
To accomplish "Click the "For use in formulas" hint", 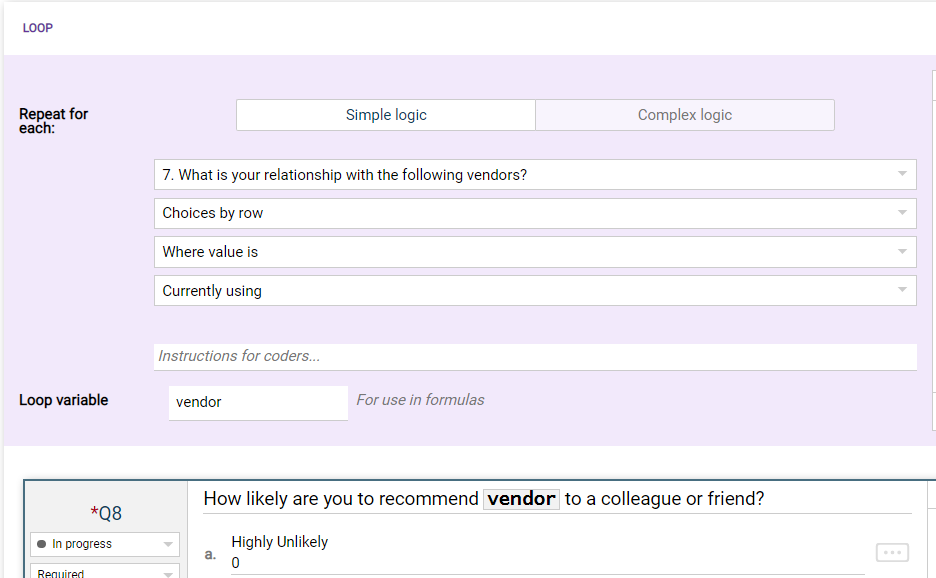I will click(x=420, y=400).
